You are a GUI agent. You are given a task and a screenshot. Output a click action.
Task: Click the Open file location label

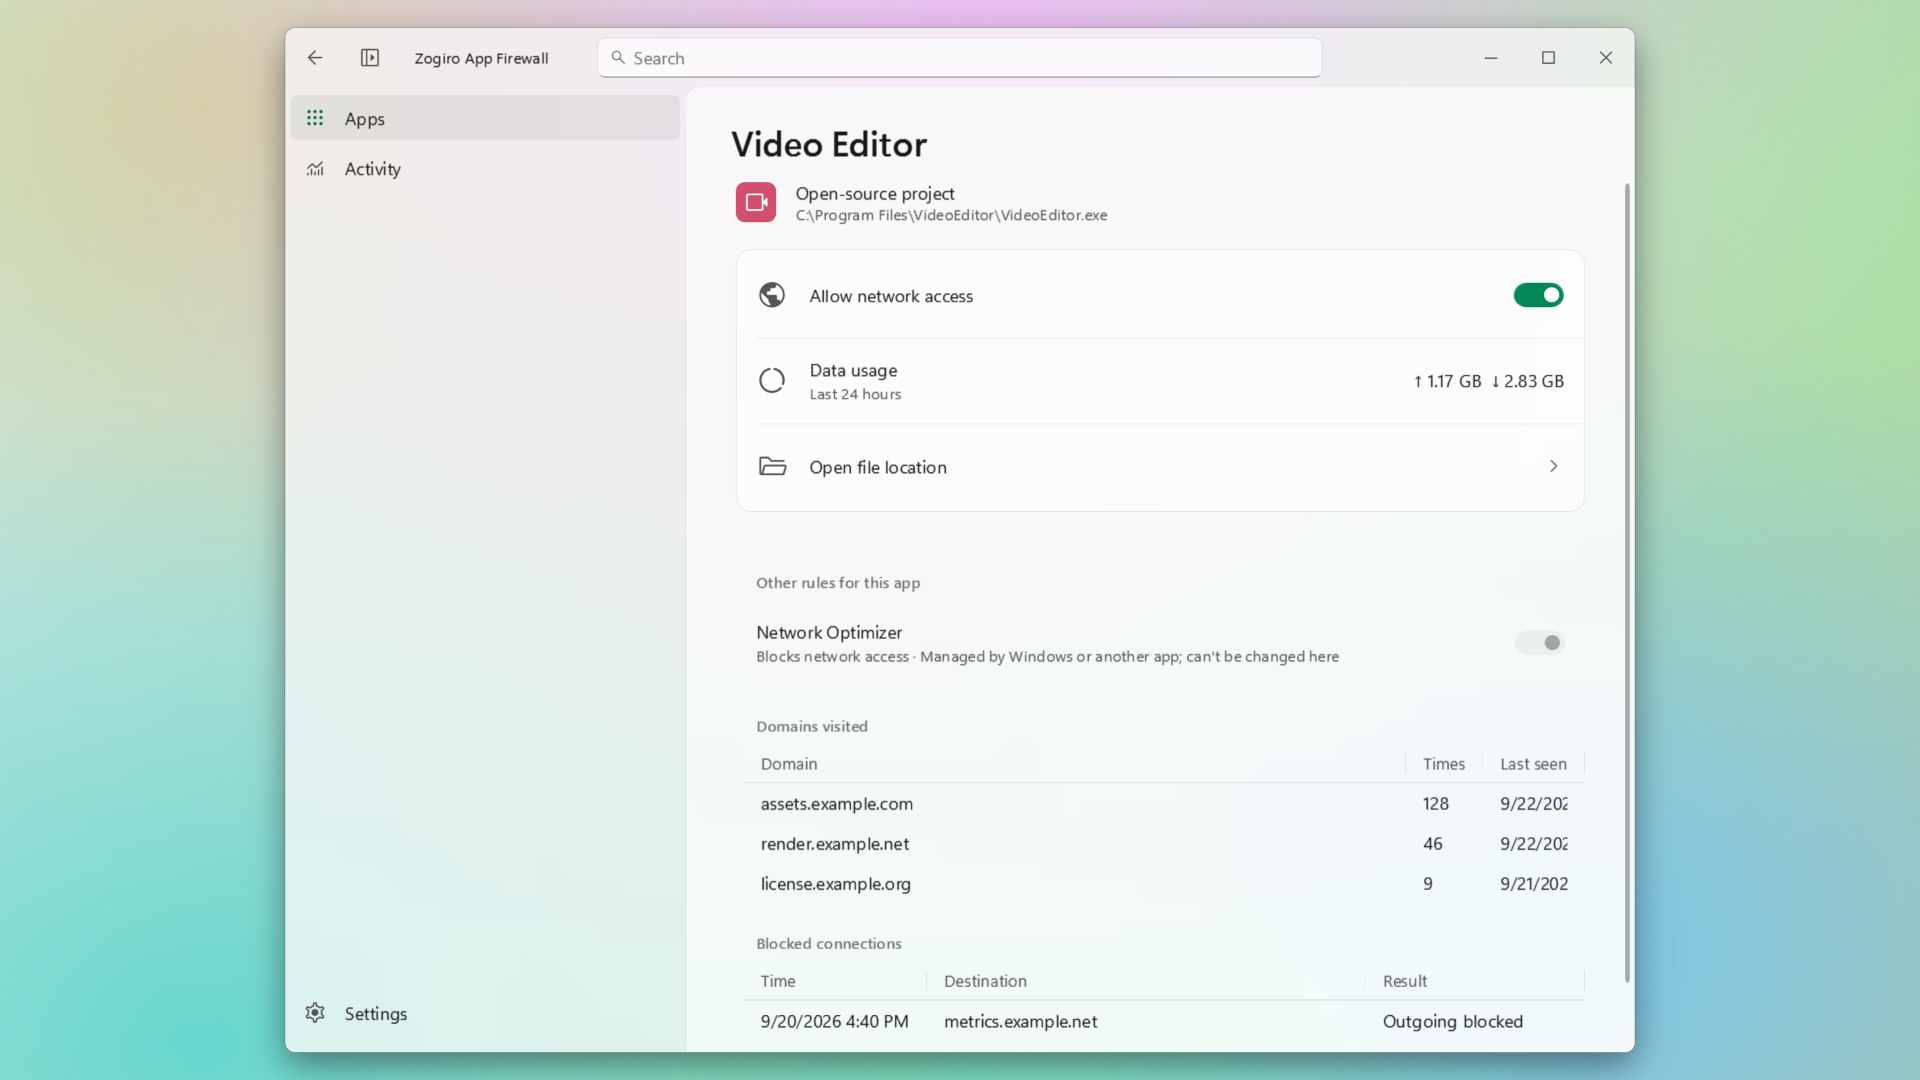pyautogui.click(x=878, y=467)
